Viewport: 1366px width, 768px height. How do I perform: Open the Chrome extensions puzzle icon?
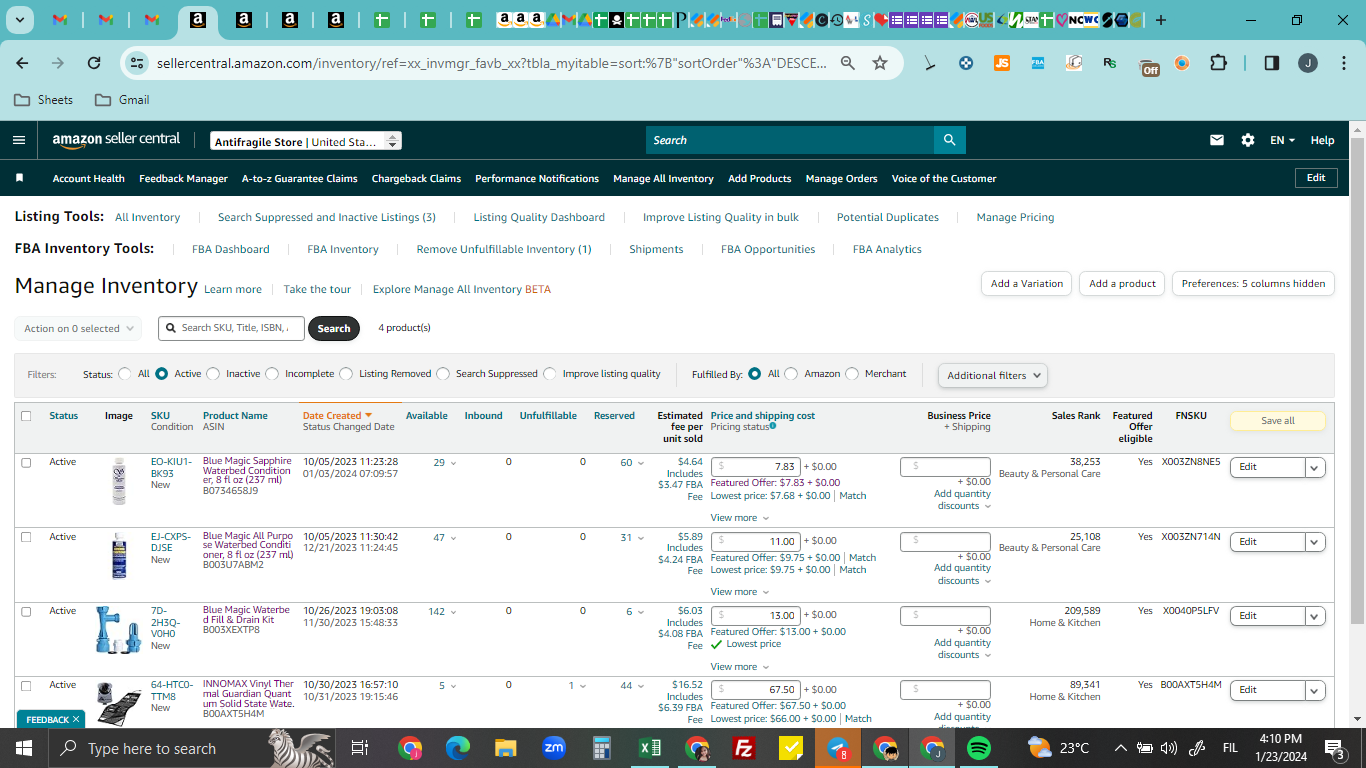[x=1218, y=63]
